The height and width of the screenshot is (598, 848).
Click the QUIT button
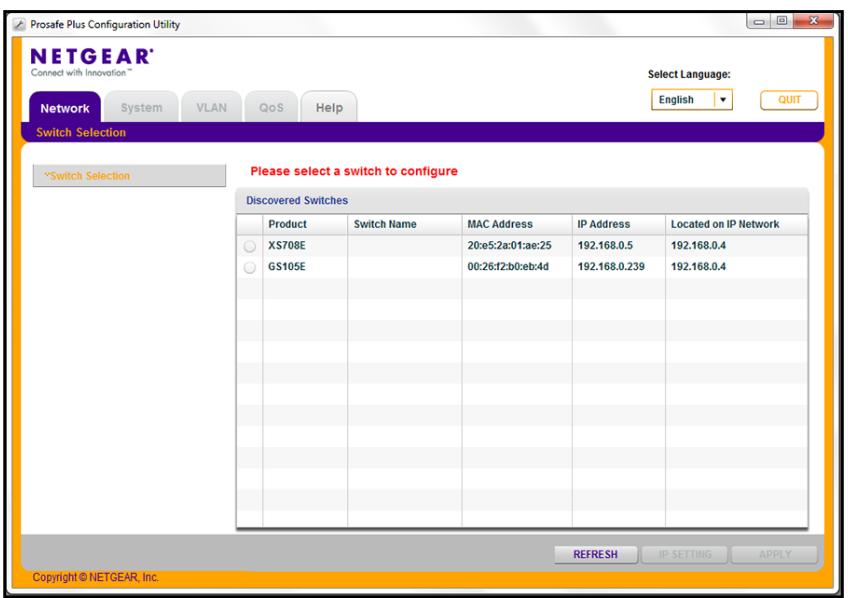[x=789, y=100]
